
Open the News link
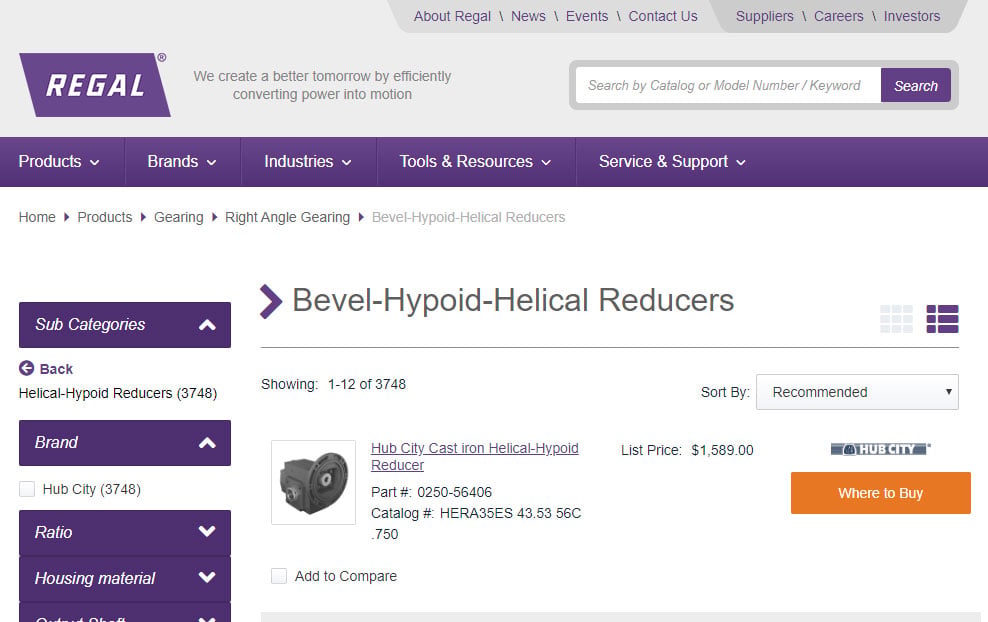pyautogui.click(x=528, y=16)
